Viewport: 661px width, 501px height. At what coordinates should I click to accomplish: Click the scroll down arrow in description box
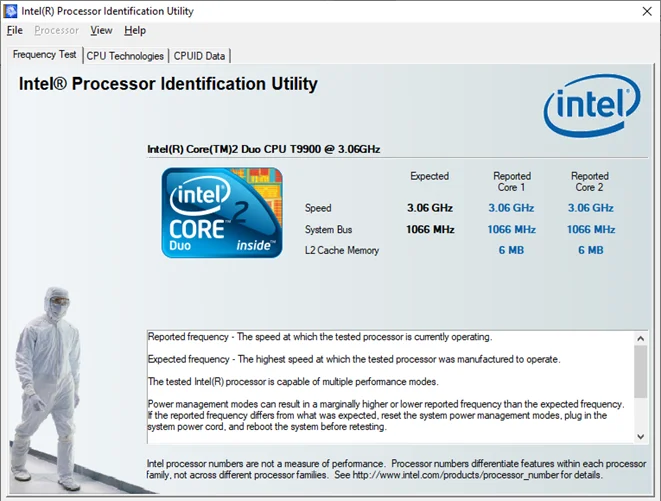[x=641, y=437]
